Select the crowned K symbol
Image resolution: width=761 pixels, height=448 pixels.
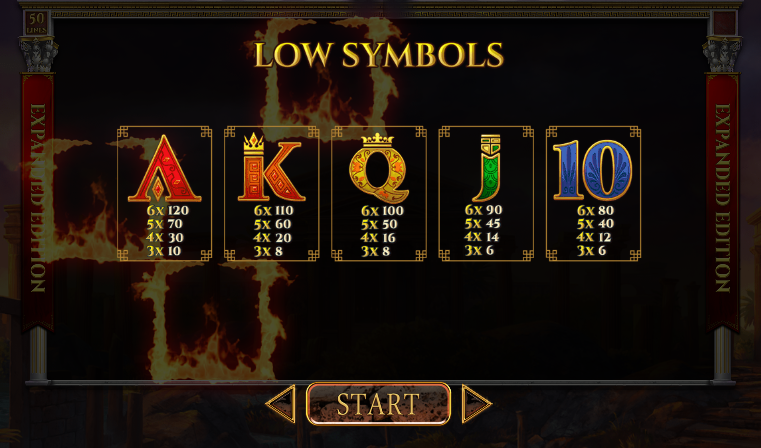tap(271, 166)
